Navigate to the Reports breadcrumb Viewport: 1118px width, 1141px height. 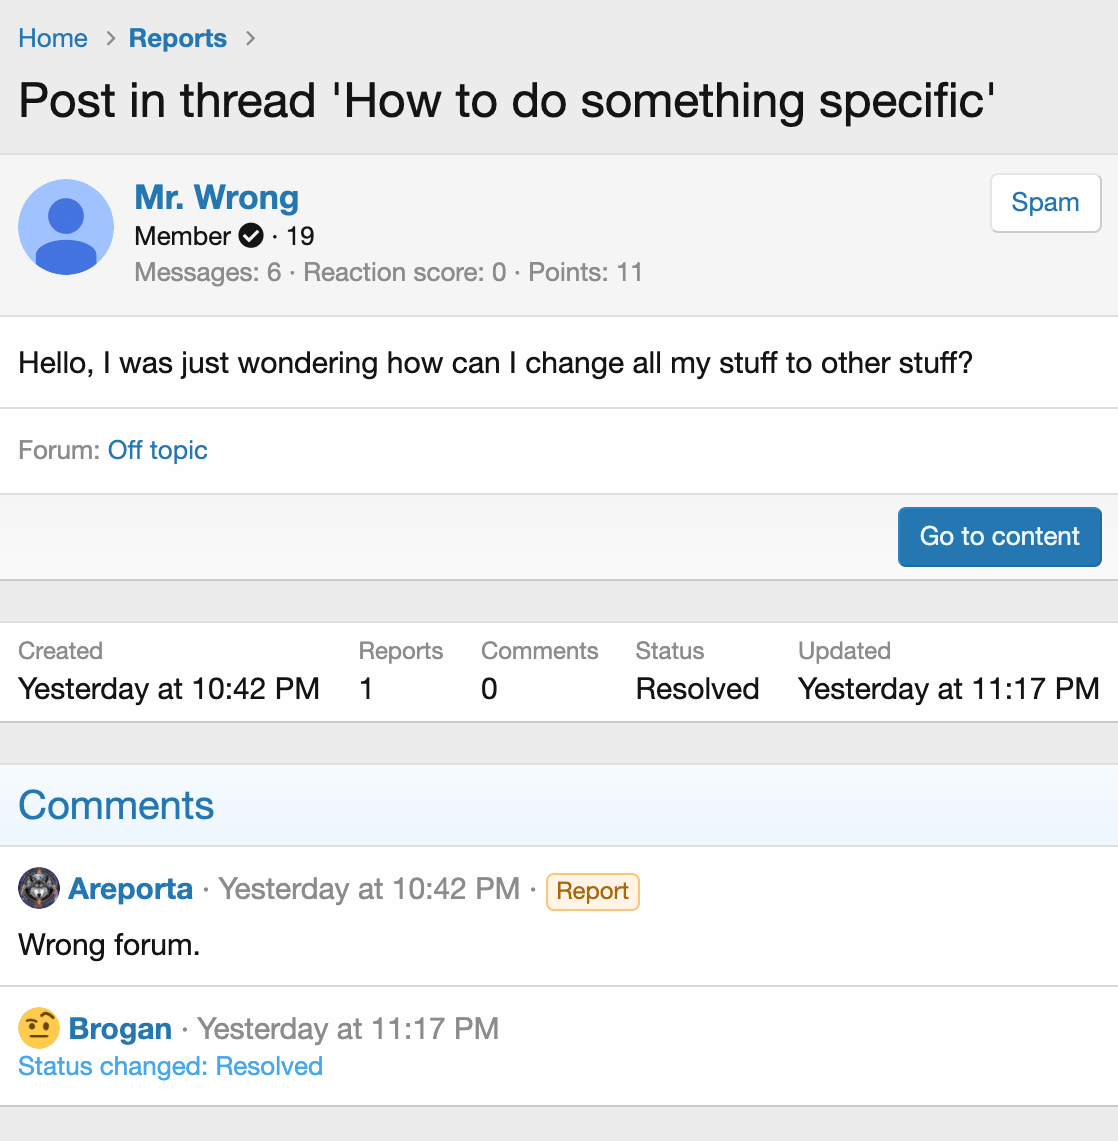pyautogui.click(x=178, y=39)
